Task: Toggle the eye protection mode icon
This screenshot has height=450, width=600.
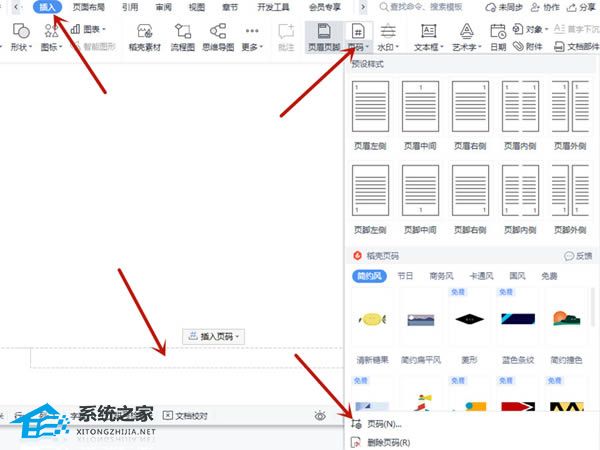Action: click(320, 416)
